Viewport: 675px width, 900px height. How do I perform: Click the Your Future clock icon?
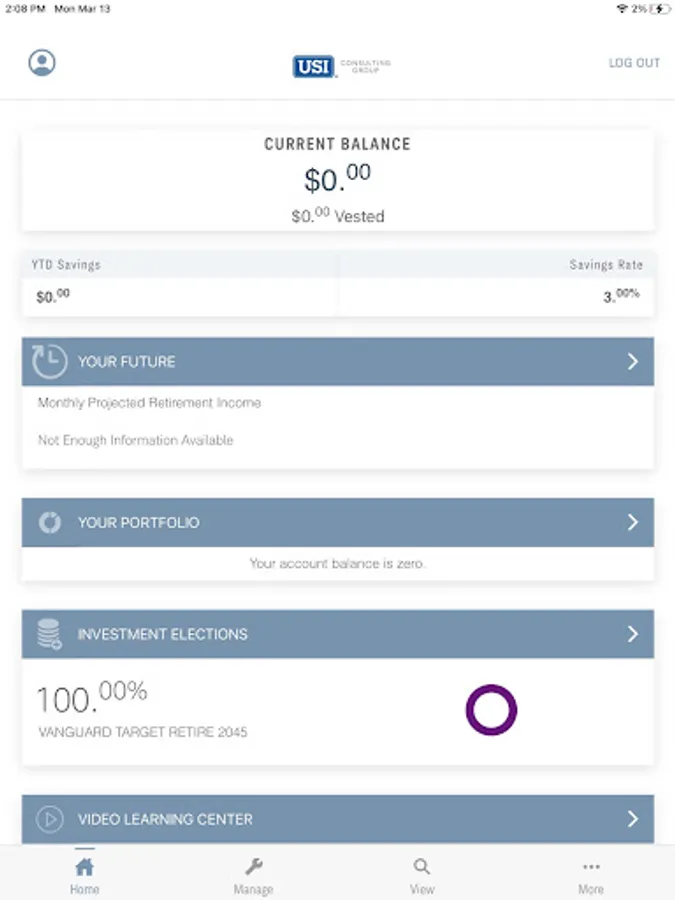(49, 362)
